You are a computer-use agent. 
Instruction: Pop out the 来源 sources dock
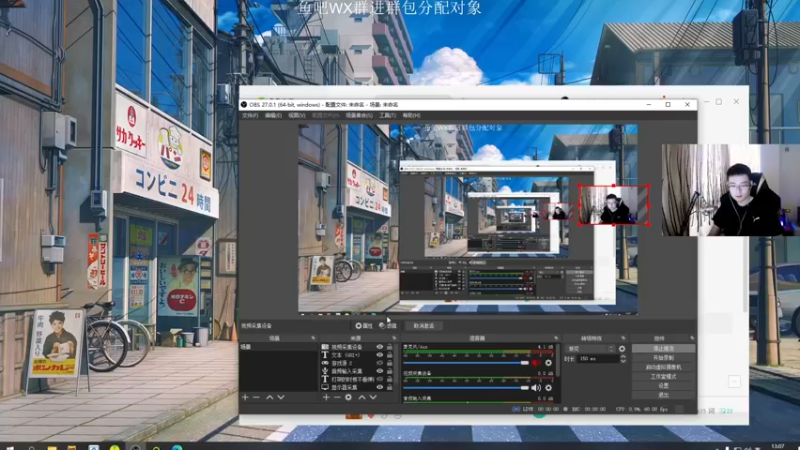coord(394,338)
